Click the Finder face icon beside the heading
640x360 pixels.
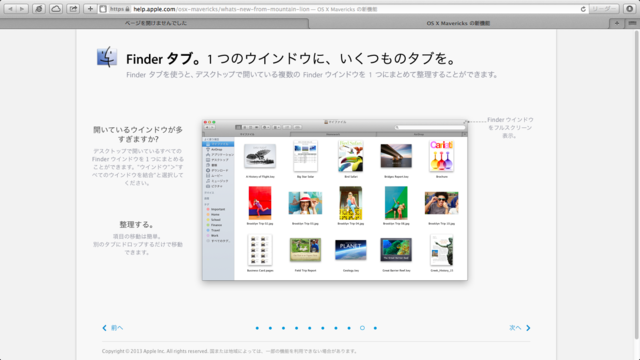107,57
